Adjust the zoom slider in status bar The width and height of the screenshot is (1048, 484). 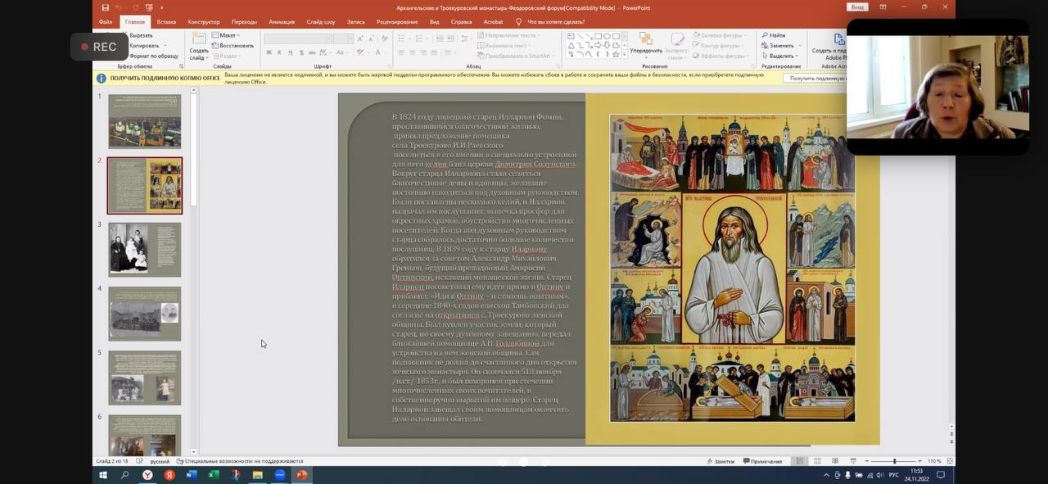tap(895, 461)
